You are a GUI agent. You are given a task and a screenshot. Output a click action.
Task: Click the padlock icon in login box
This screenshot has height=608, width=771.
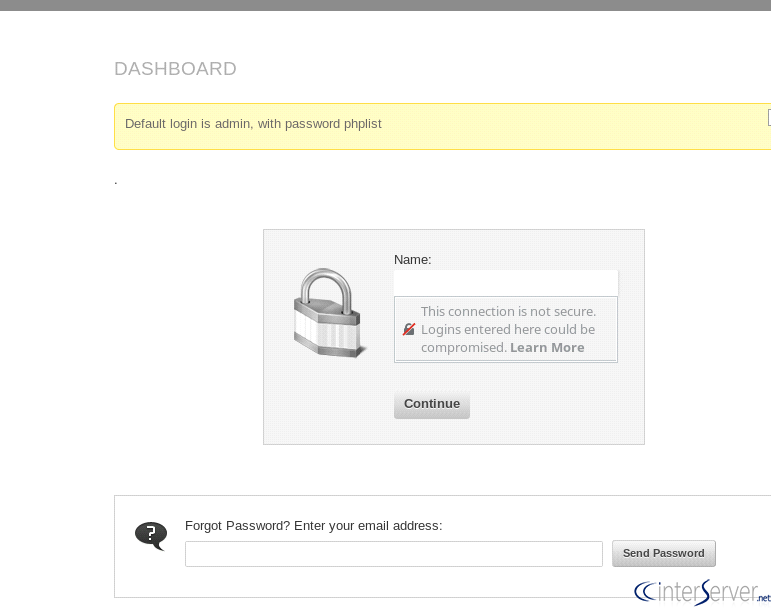coord(327,313)
